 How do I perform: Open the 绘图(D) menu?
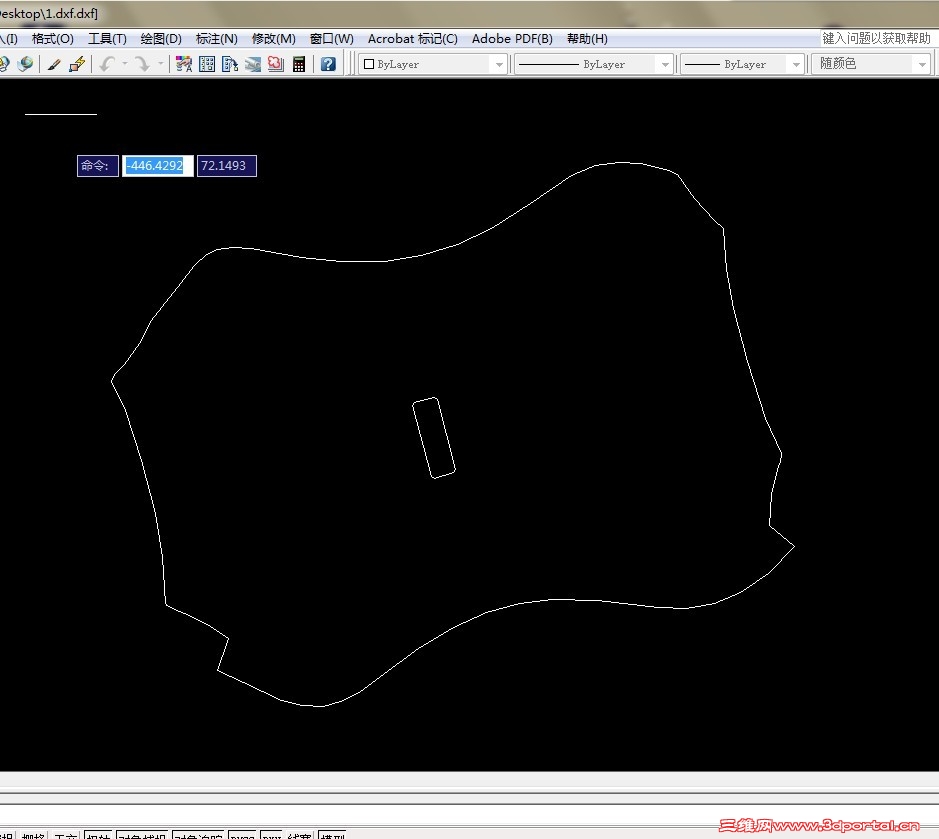161,39
